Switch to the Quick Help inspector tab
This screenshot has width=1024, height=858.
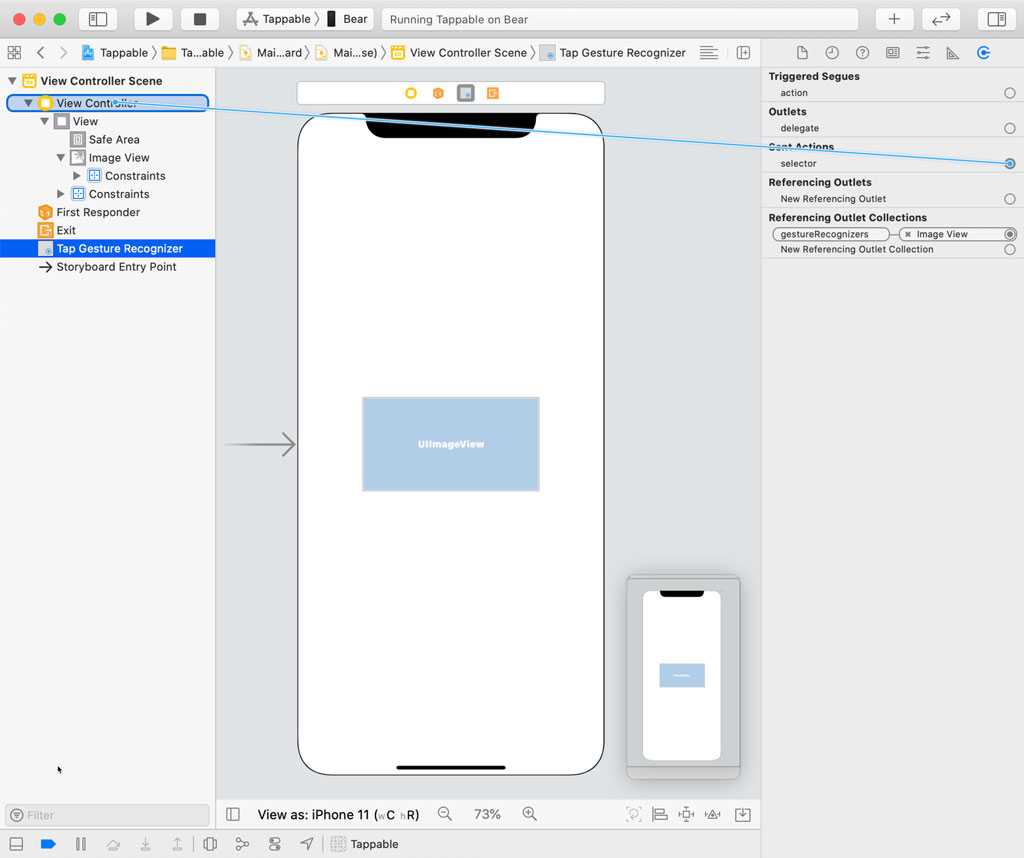coord(862,53)
